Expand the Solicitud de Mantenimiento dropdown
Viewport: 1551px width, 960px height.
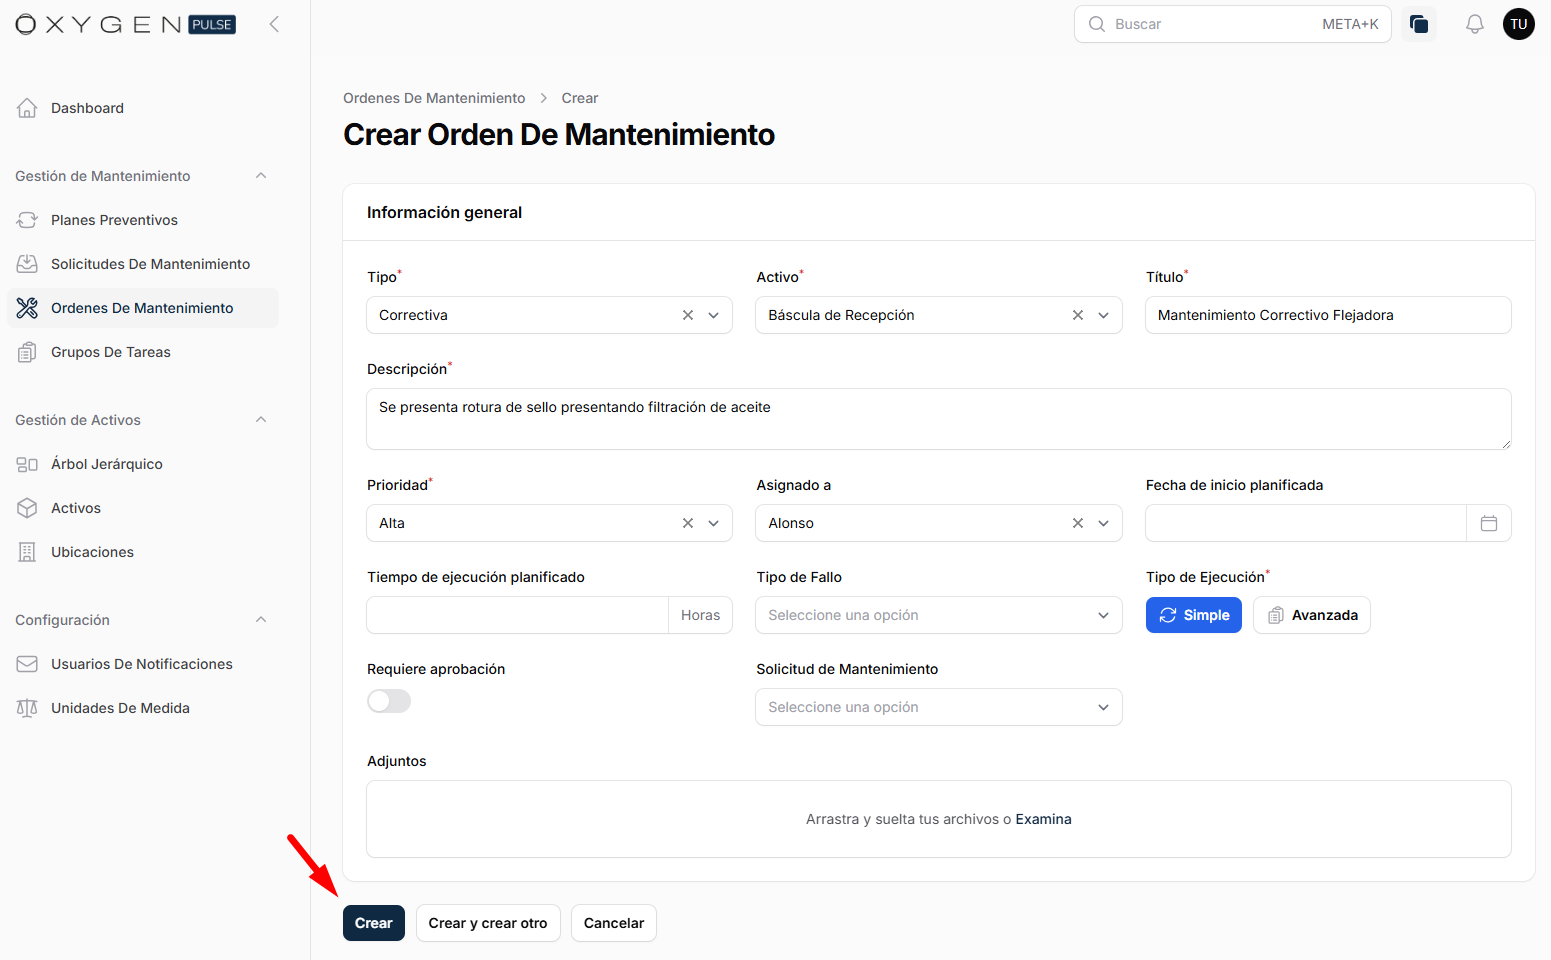[x=938, y=707]
